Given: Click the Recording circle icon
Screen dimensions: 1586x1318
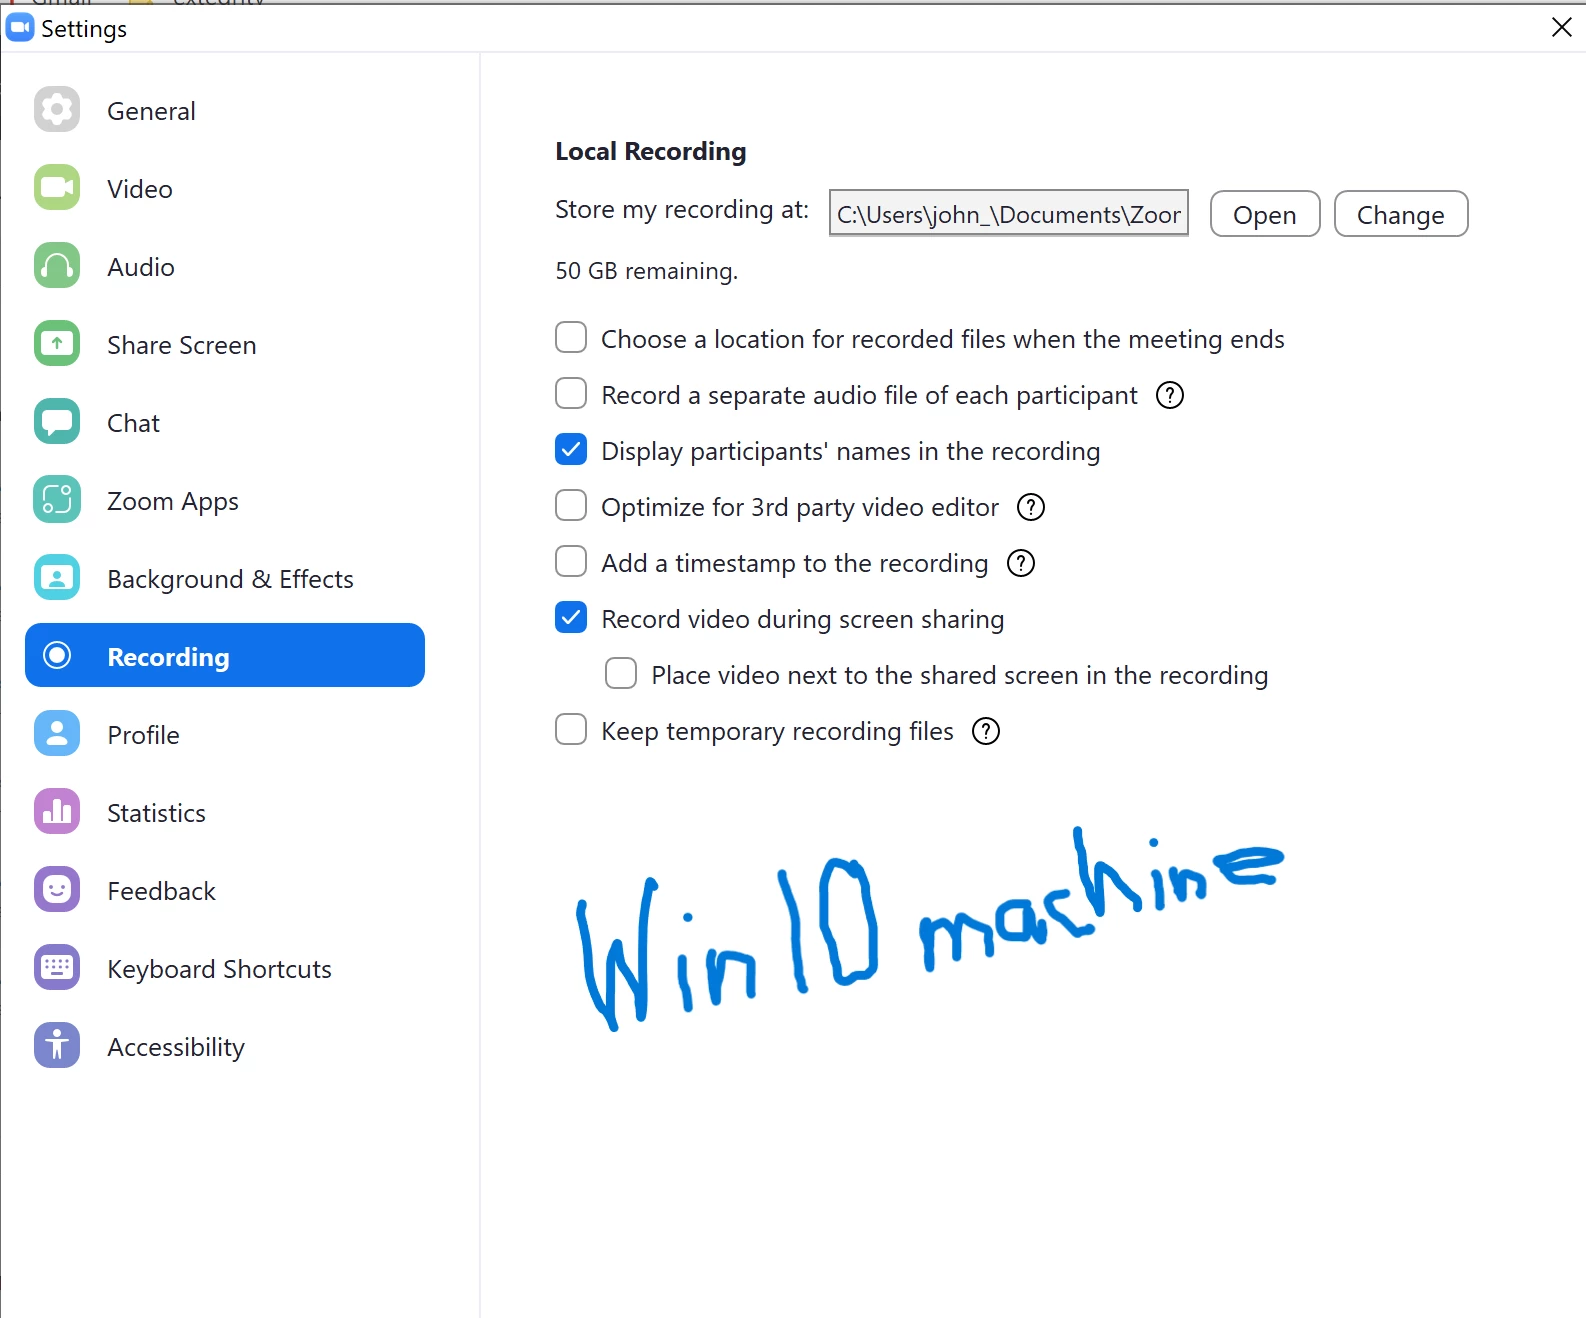Looking at the screenshot, I should pyautogui.click(x=57, y=655).
